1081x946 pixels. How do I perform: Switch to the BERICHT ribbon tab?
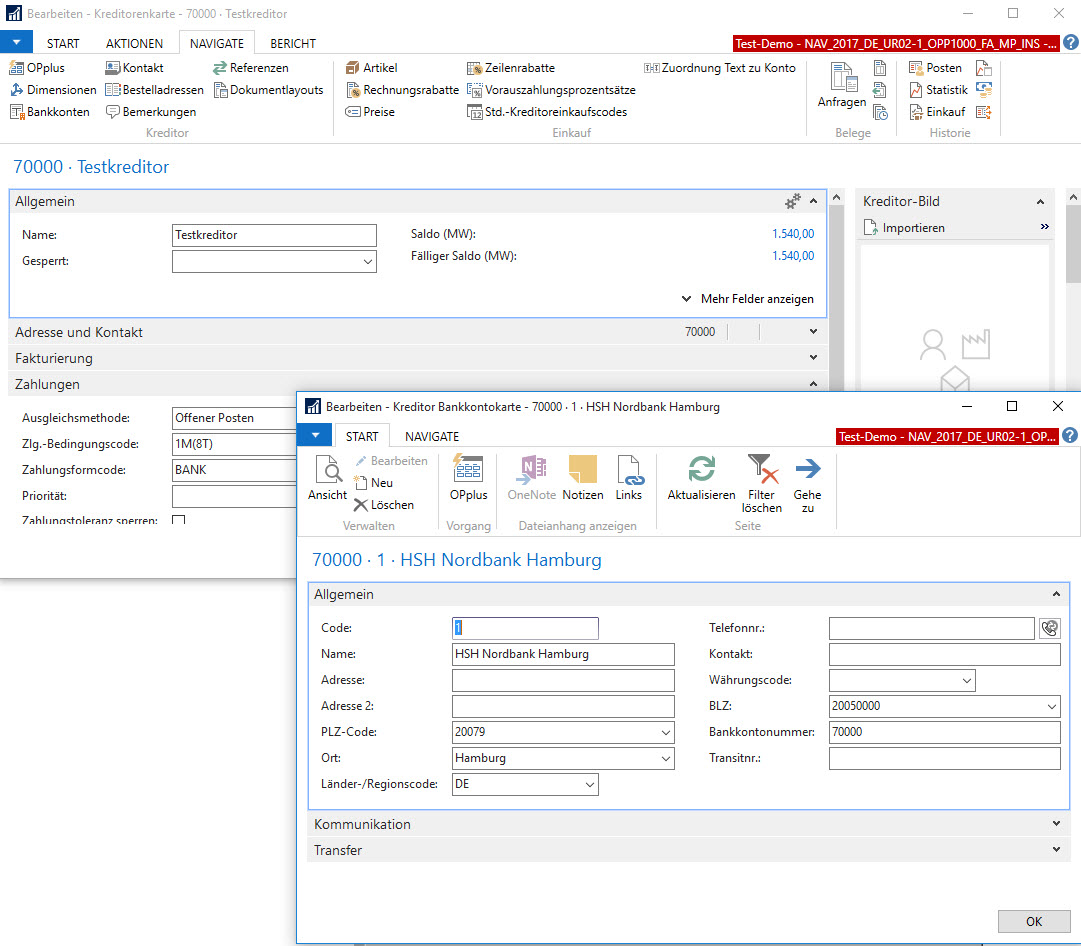click(x=293, y=43)
